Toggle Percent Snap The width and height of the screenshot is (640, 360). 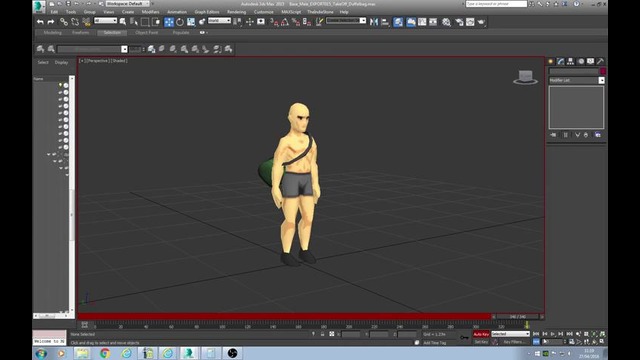coord(296,22)
